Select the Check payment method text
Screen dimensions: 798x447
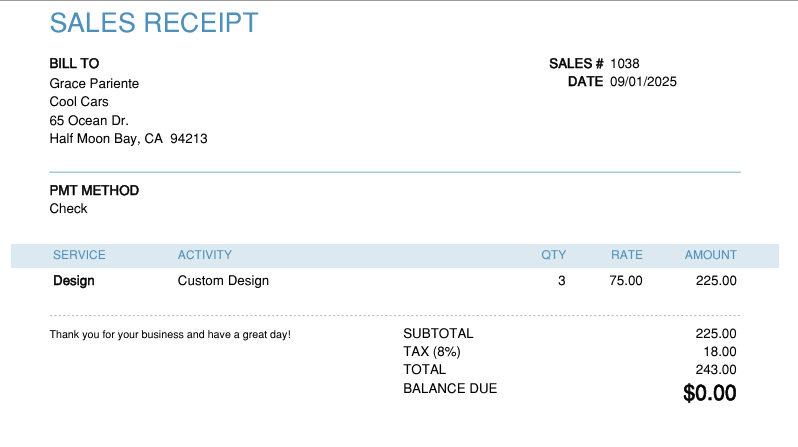click(68, 209)
